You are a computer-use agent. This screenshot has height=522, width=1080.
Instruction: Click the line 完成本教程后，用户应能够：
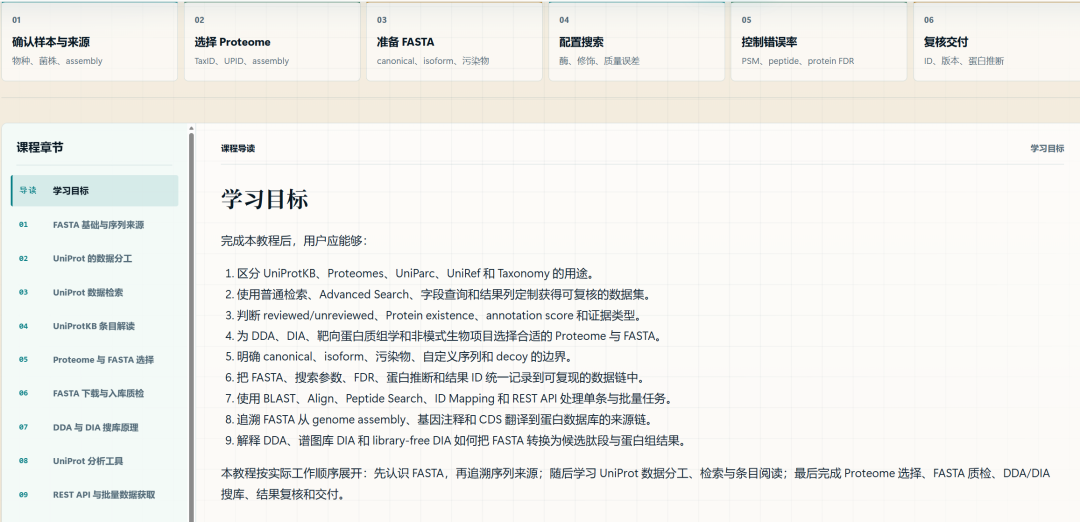click(295, 241)
